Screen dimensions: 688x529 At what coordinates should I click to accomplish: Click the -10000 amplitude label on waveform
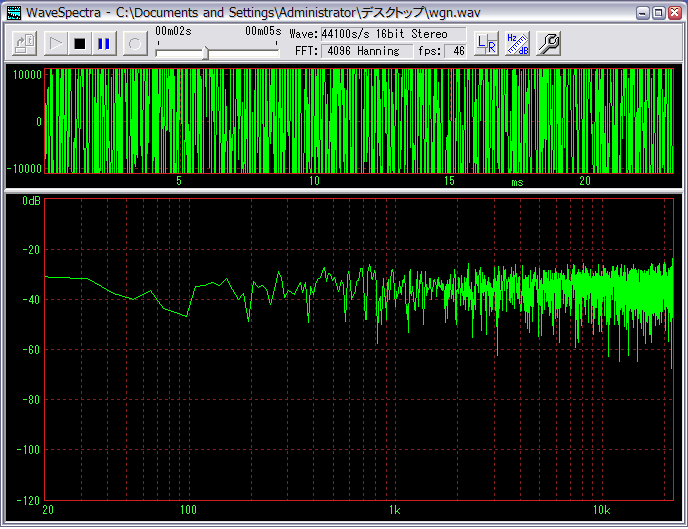24,168
